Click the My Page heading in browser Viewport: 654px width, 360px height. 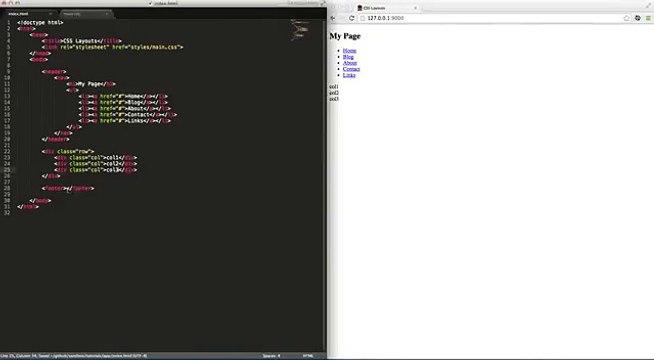(345, 36)
